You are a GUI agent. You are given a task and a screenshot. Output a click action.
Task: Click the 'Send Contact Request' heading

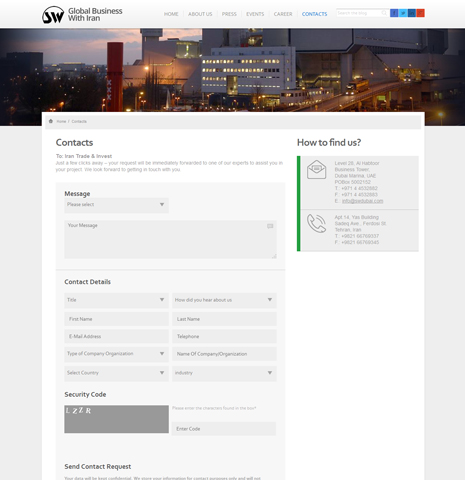98,467
